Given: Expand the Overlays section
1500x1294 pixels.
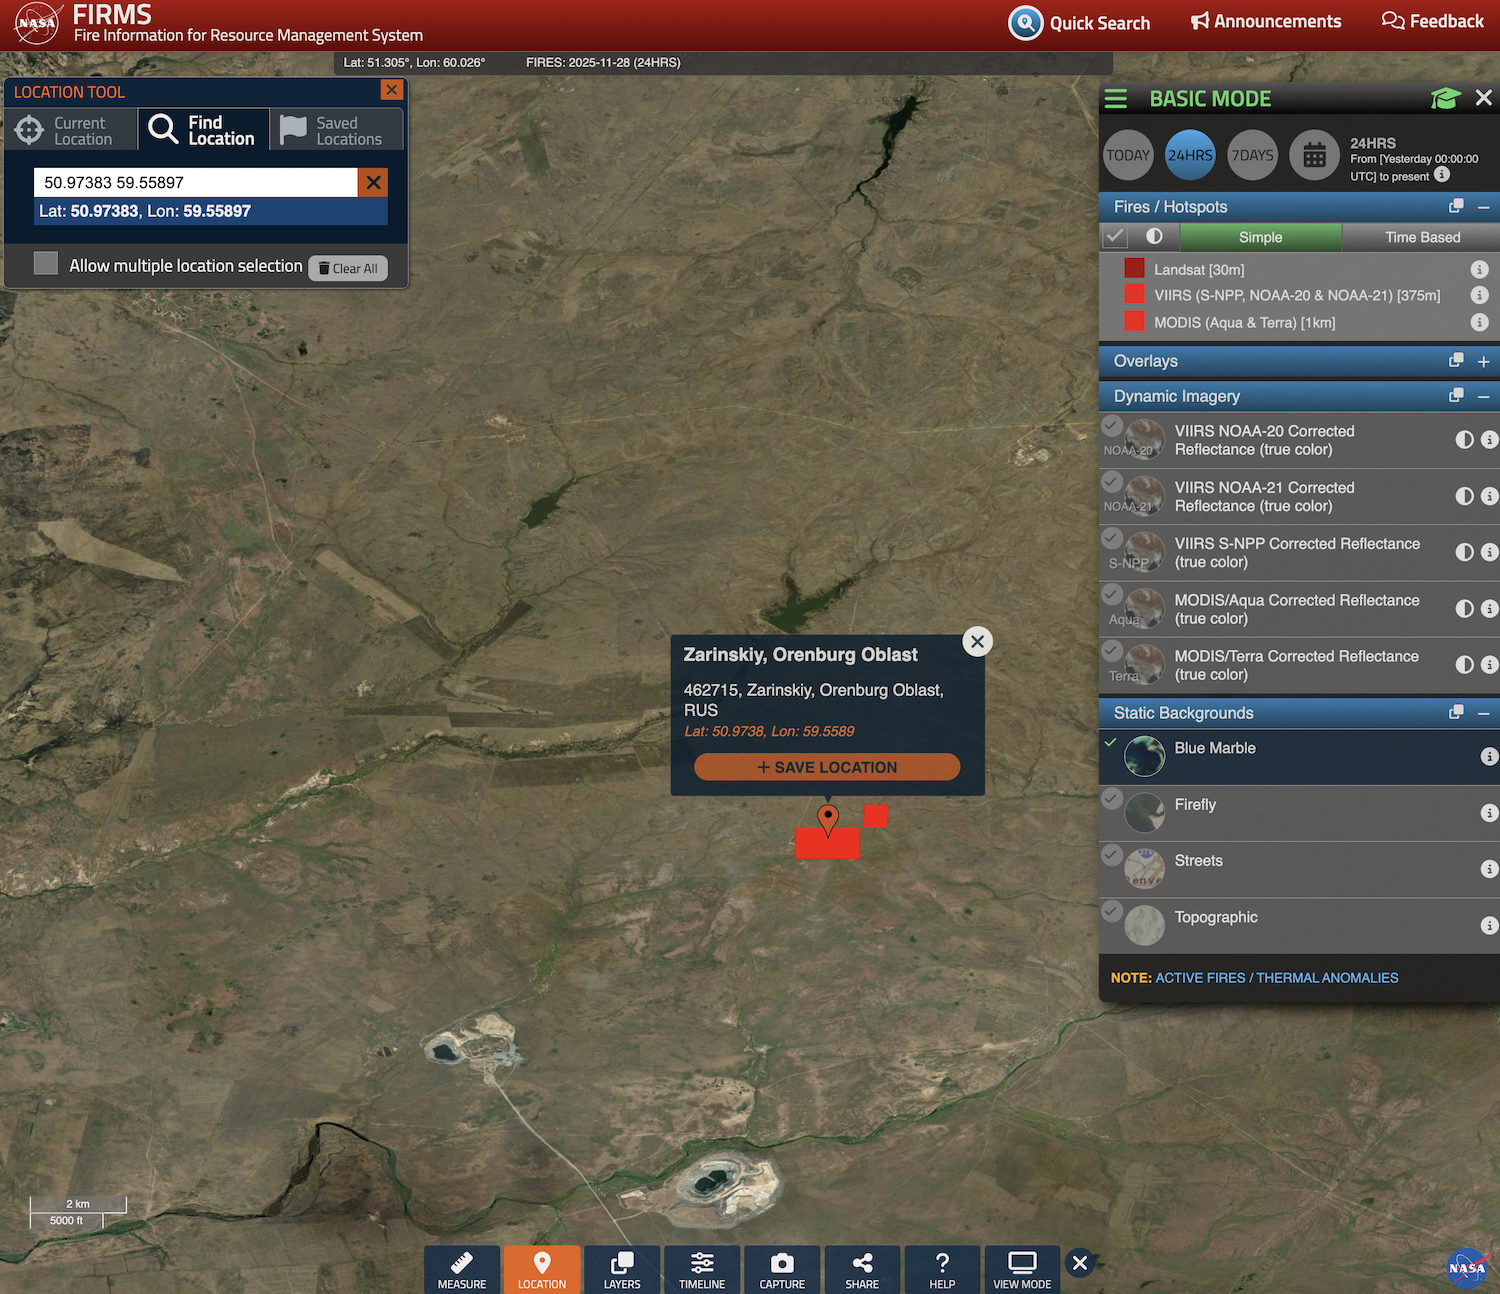Looking at the screenshot, I should point(1483,361).
